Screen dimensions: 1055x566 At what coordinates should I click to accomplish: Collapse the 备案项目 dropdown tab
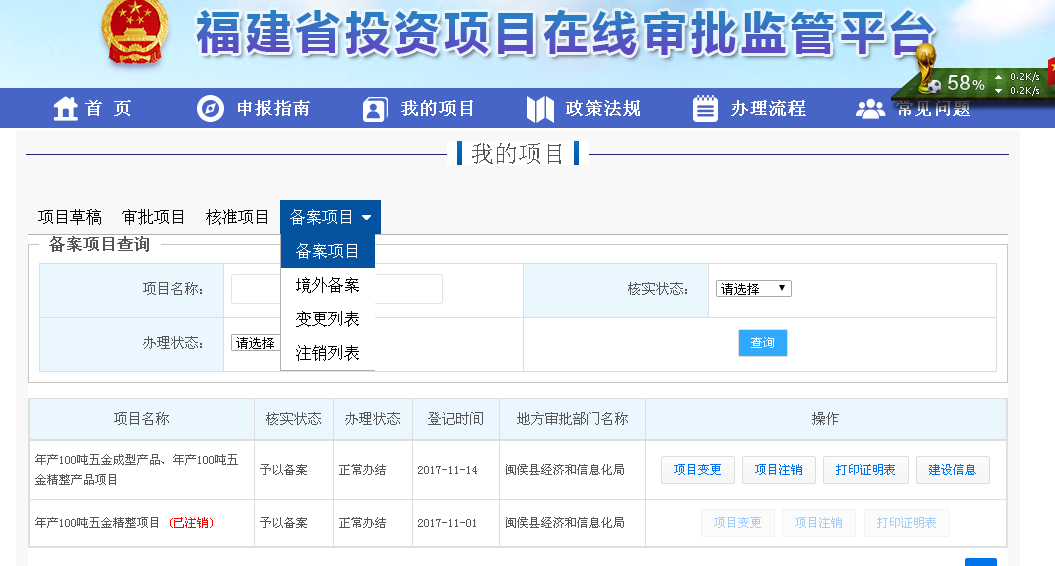click(330, 217)
